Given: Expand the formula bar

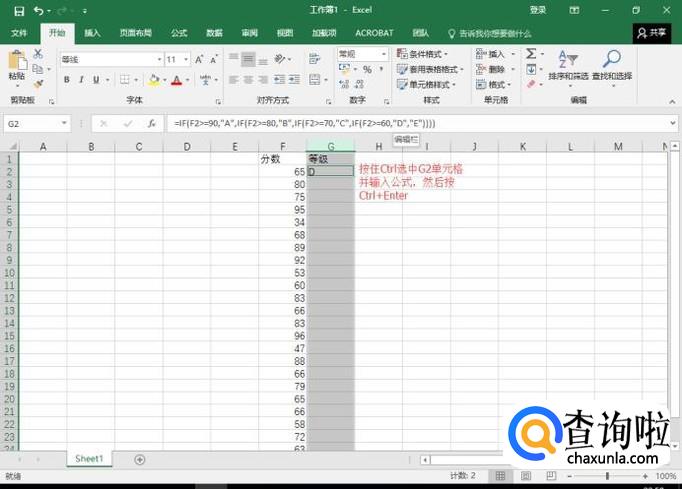Looking at the screenshot, I should (673, 124).
